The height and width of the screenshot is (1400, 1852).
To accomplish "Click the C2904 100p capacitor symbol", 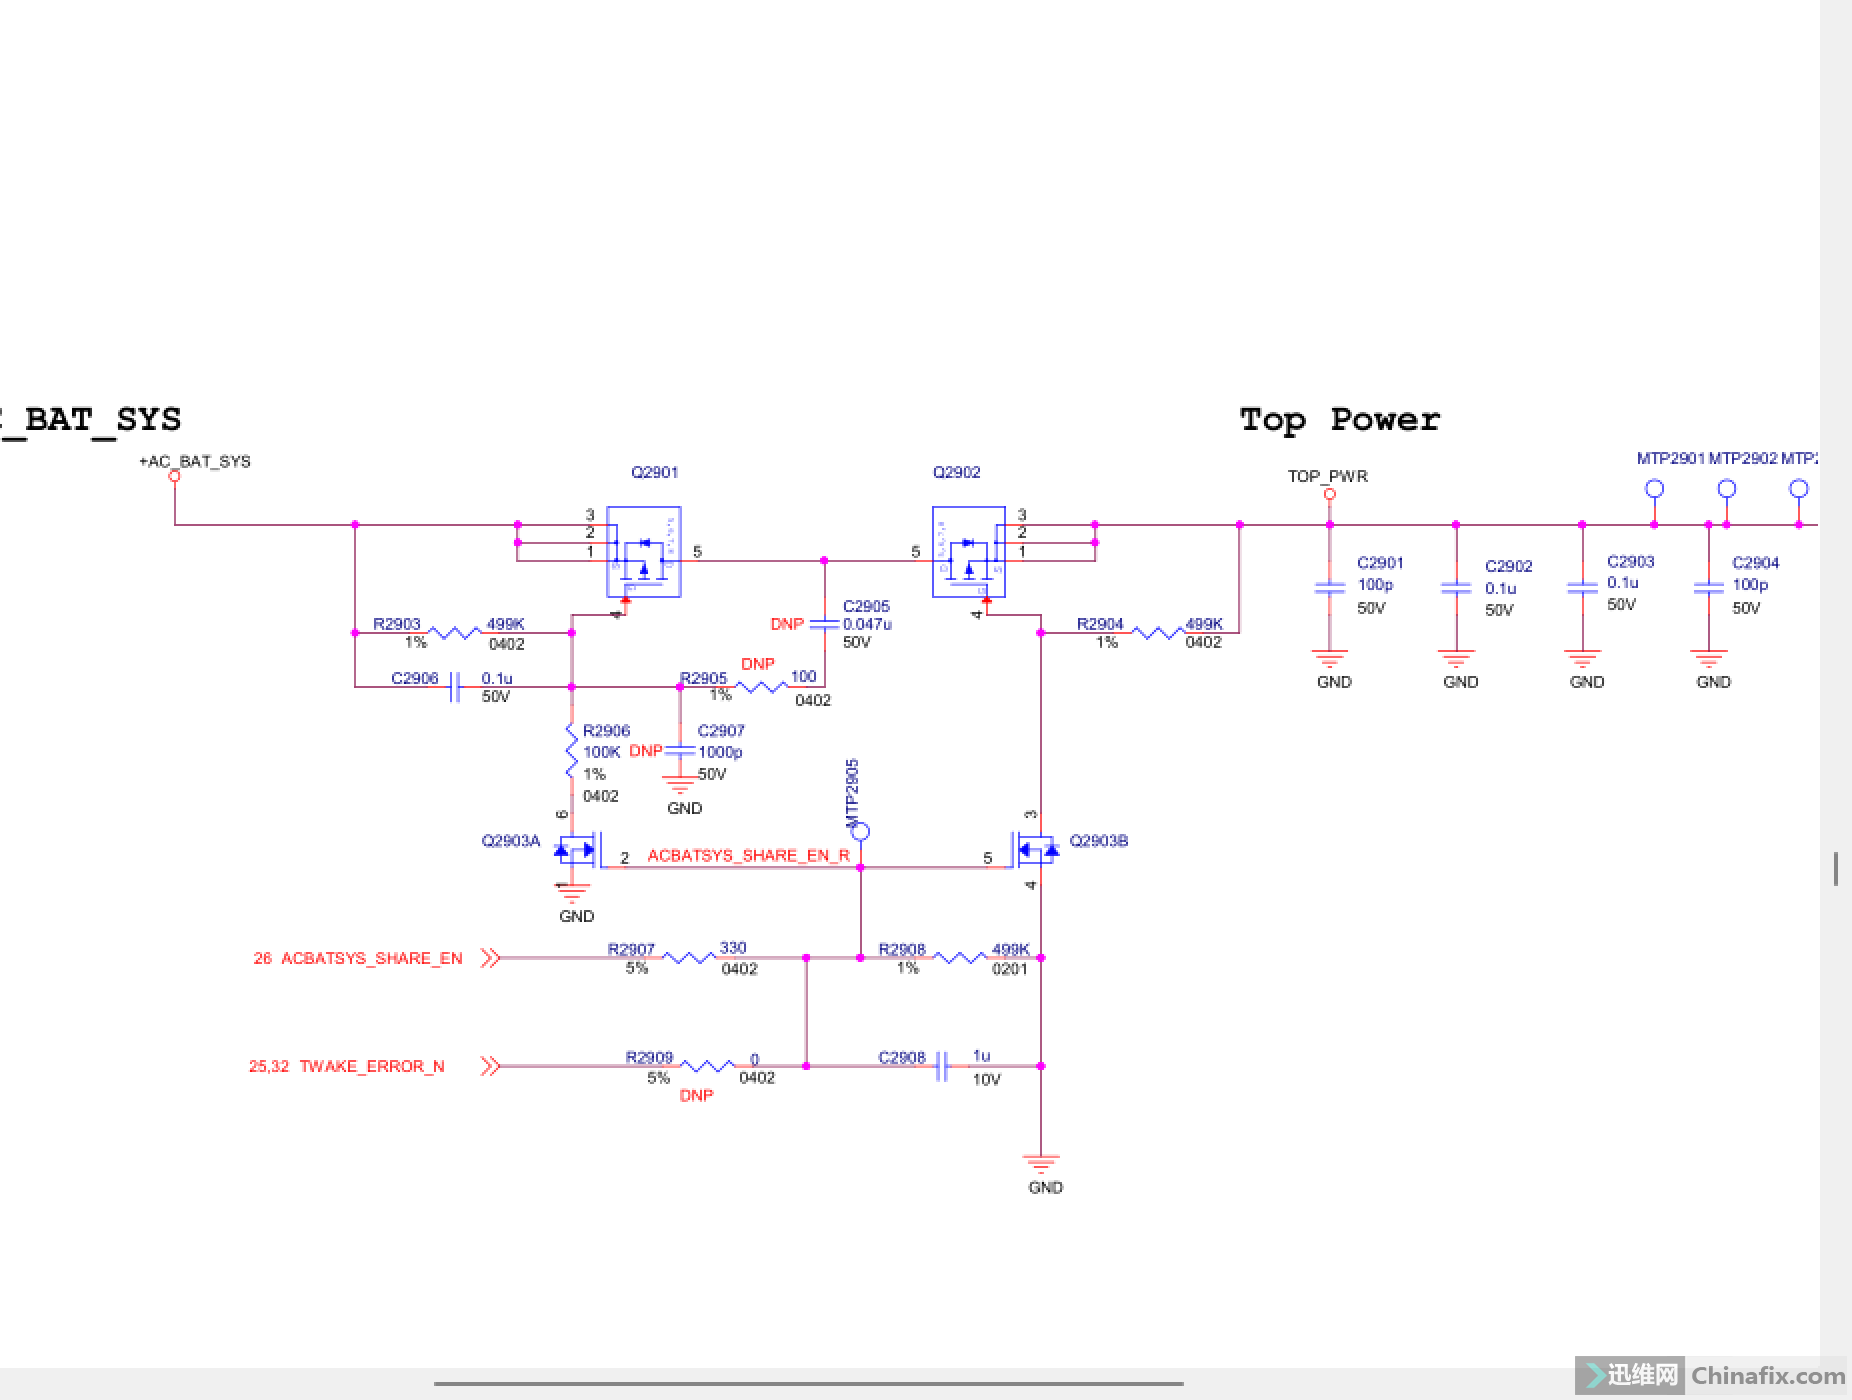I will (x=1709, y=588).
